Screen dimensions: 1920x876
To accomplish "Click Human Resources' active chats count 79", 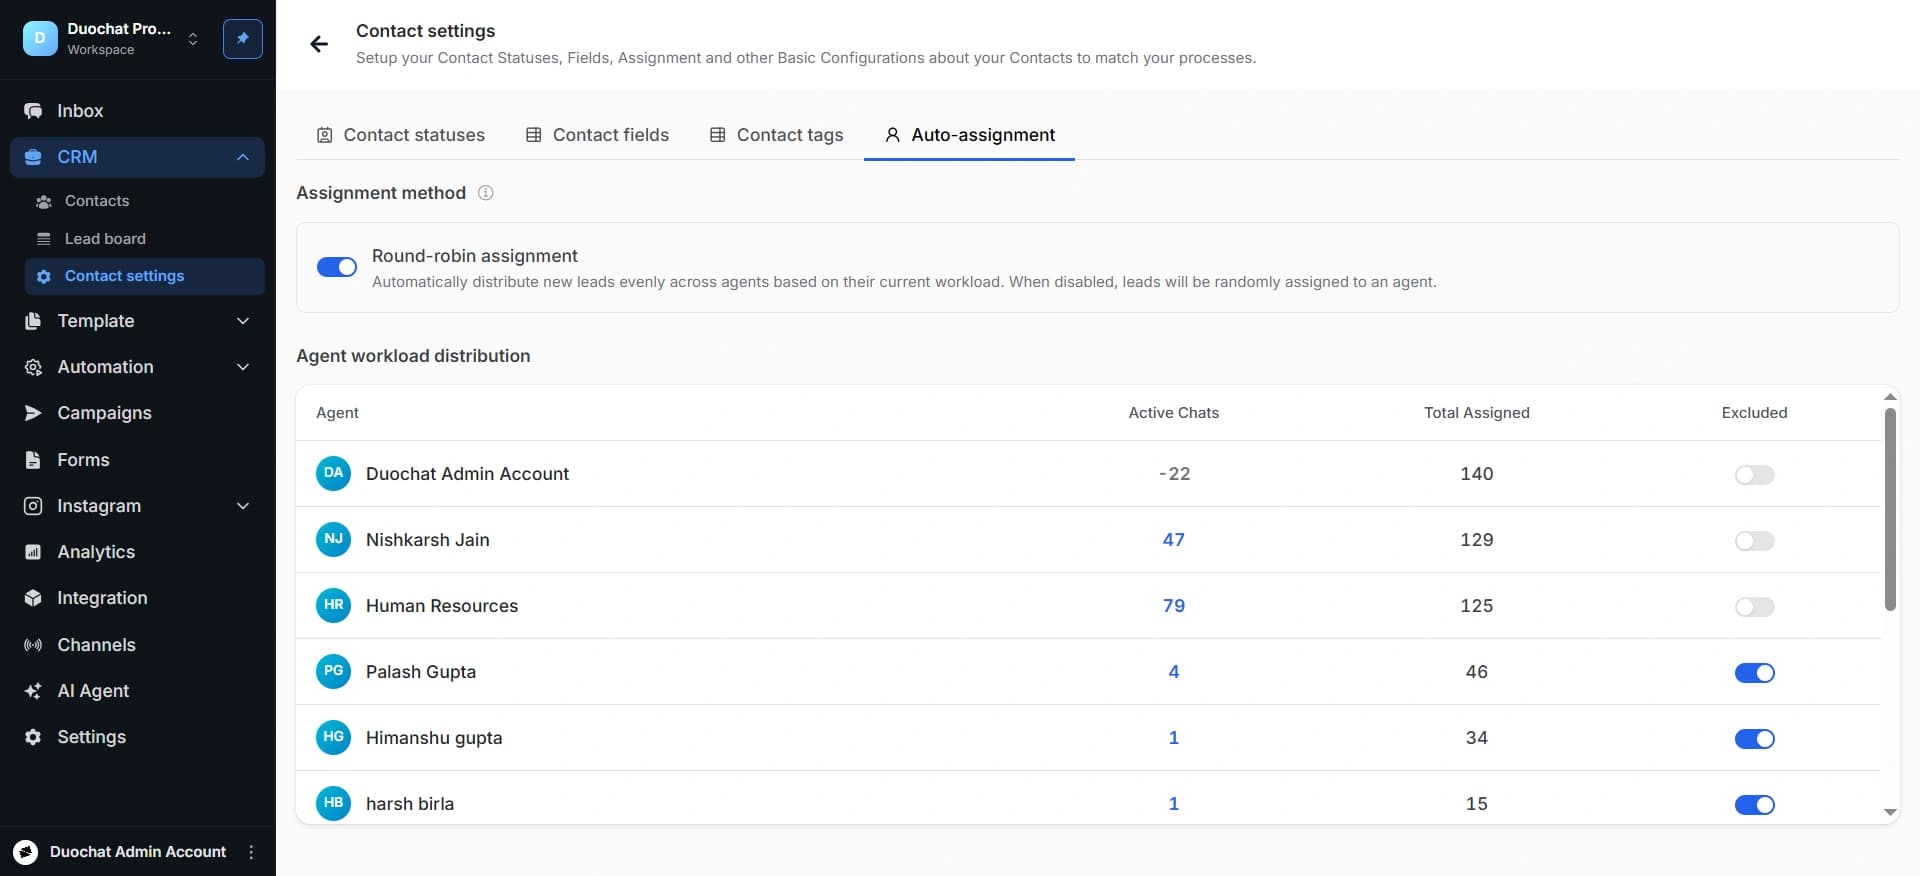I will (1174, 606).
